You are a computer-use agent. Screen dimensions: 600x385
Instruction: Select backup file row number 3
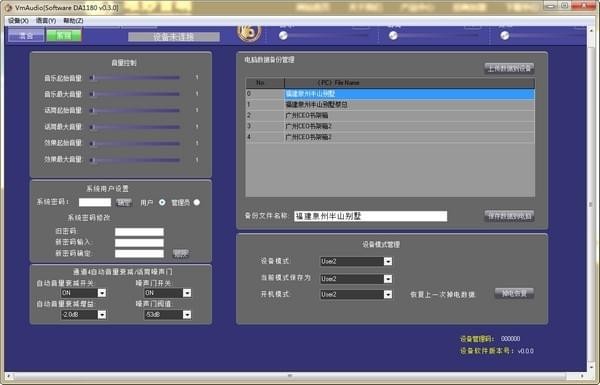point(390,126)
